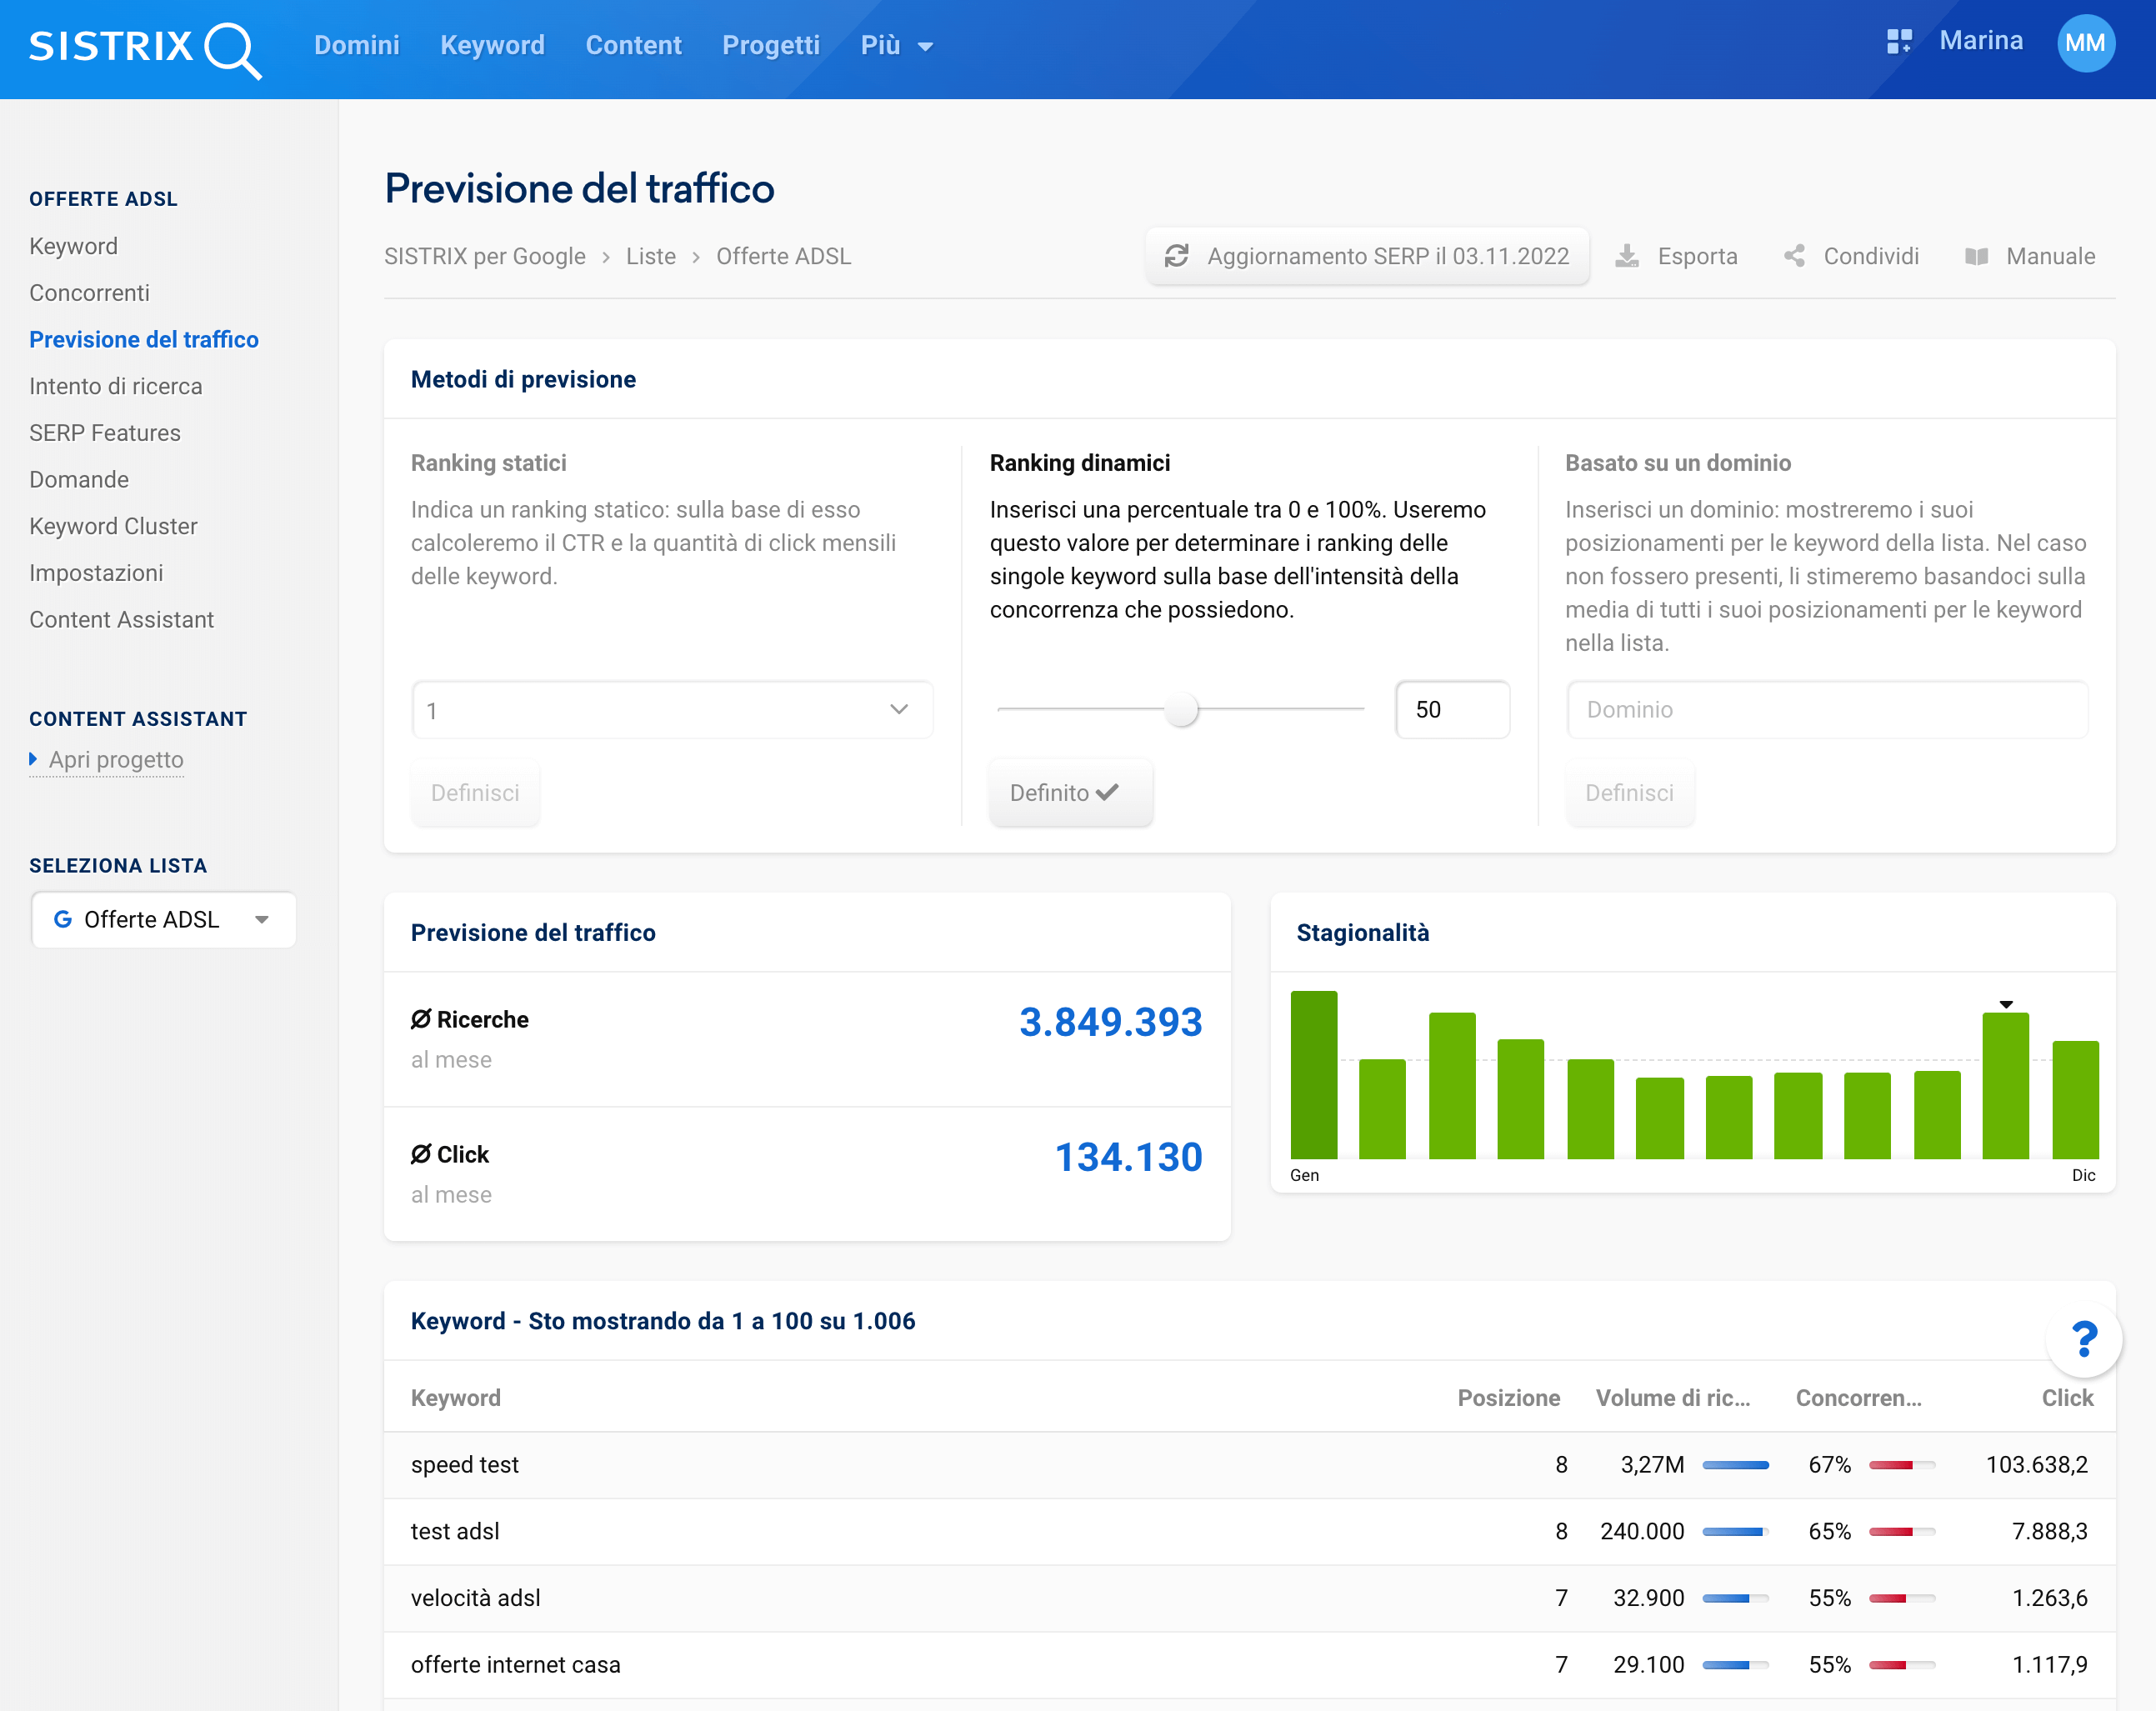Click the 103.638,2 click value
The image size is (2156, 1711).
(x=2036, y=1465)
